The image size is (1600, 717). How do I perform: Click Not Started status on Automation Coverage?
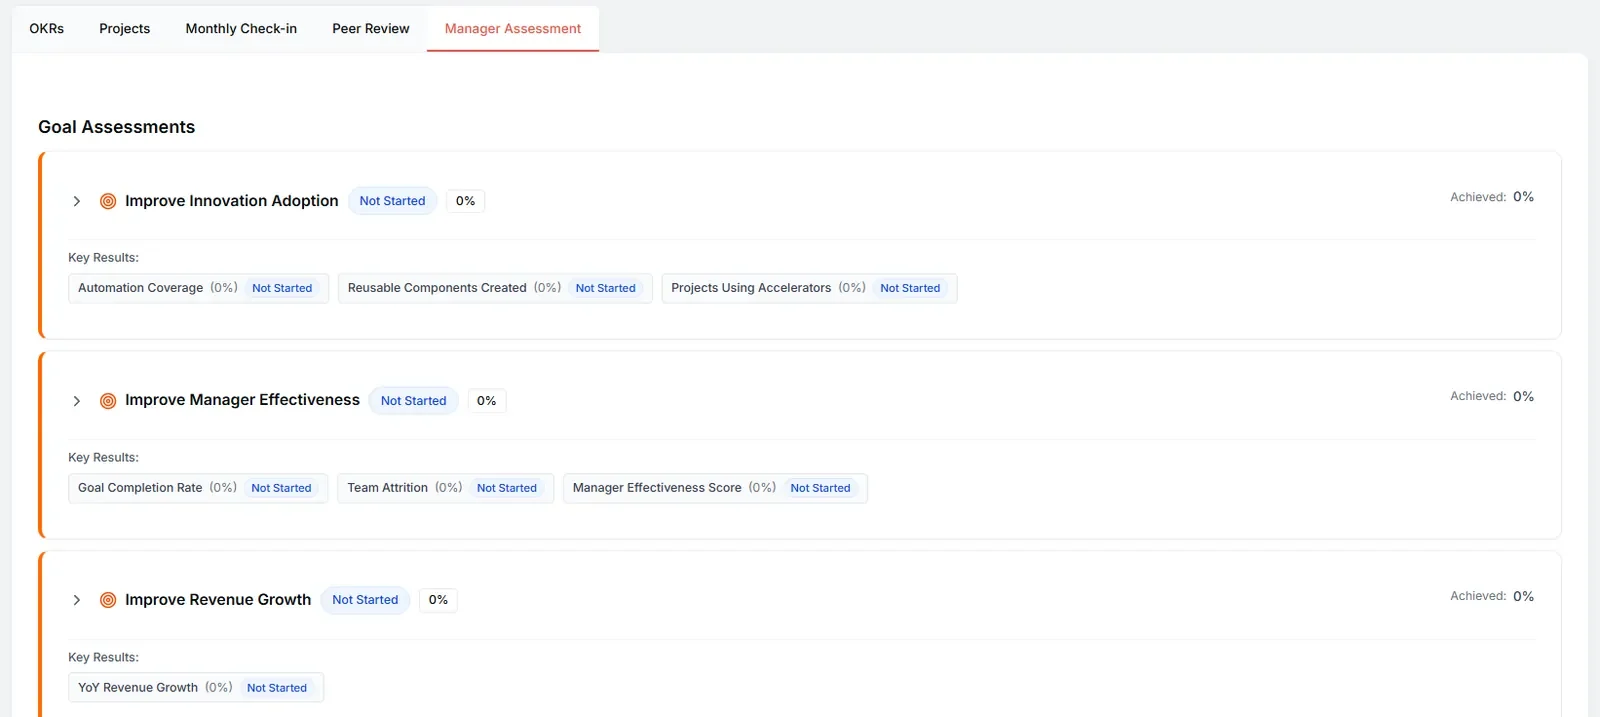coord(282,288)
